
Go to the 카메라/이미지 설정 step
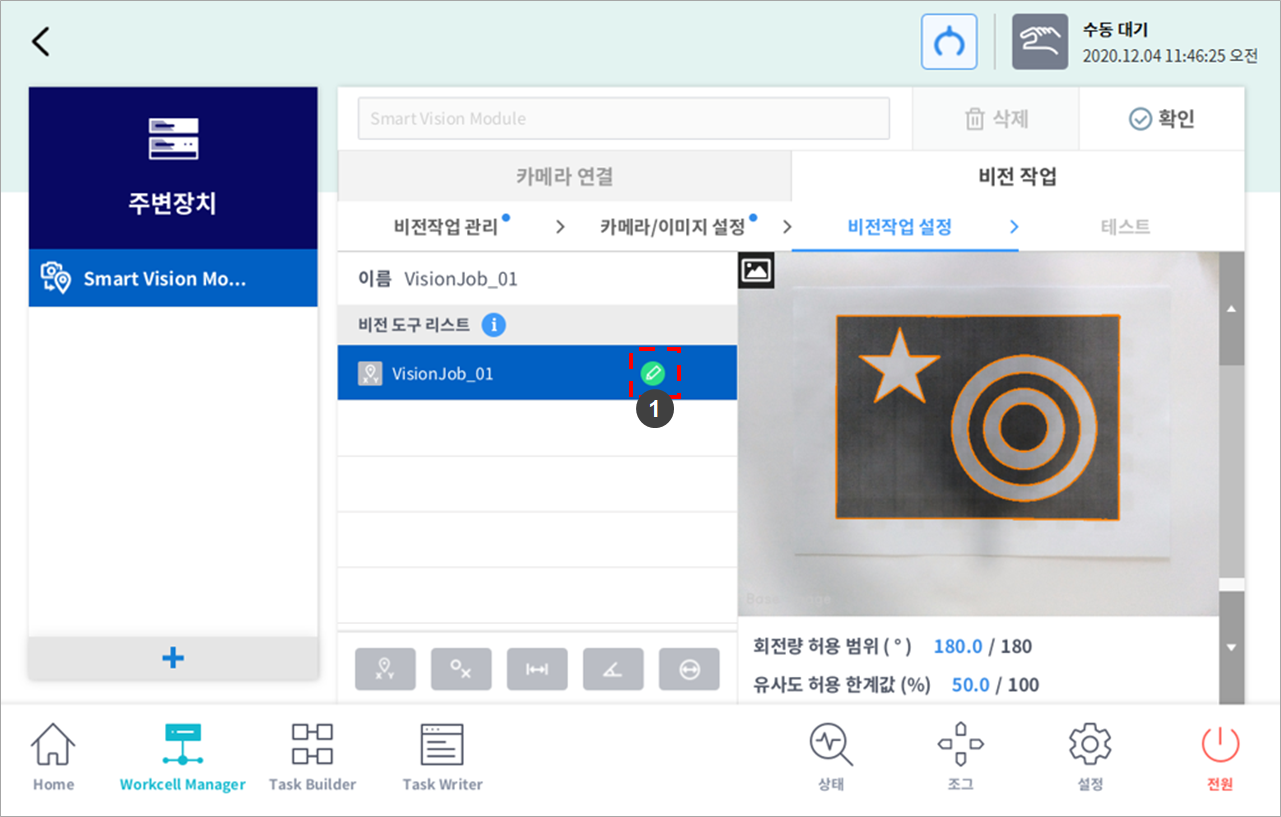pyautogui.click(x=672, y=227)
